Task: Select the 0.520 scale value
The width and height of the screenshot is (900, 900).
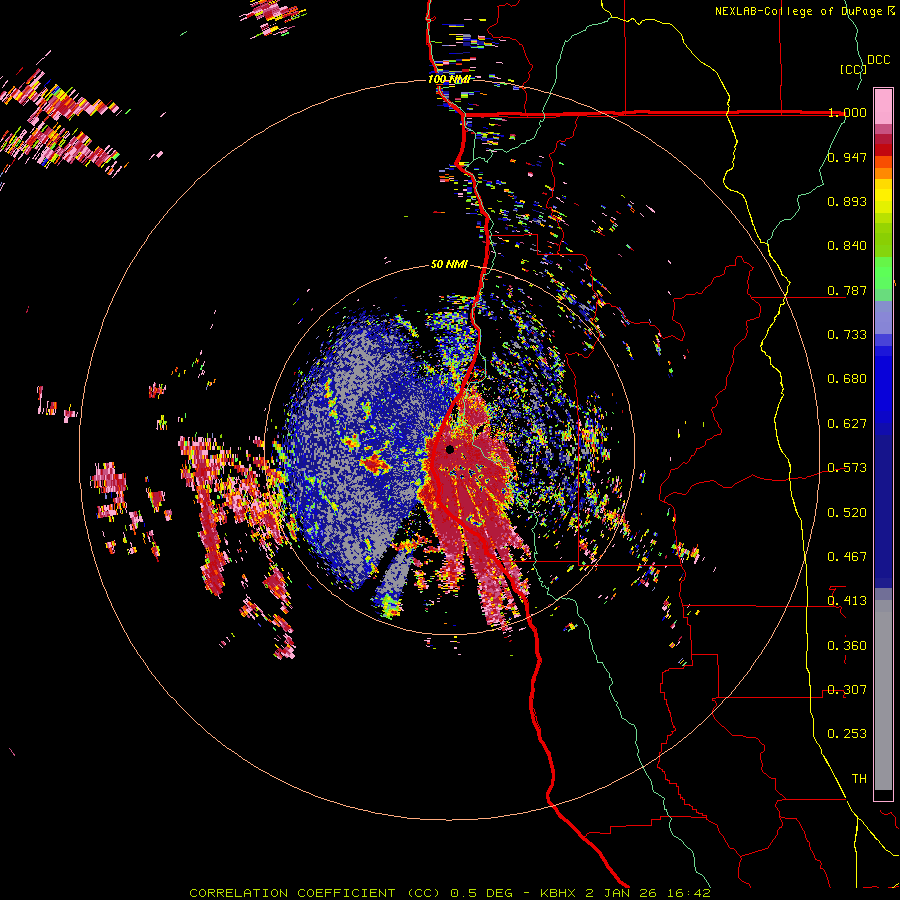Action: click(847, 513)
